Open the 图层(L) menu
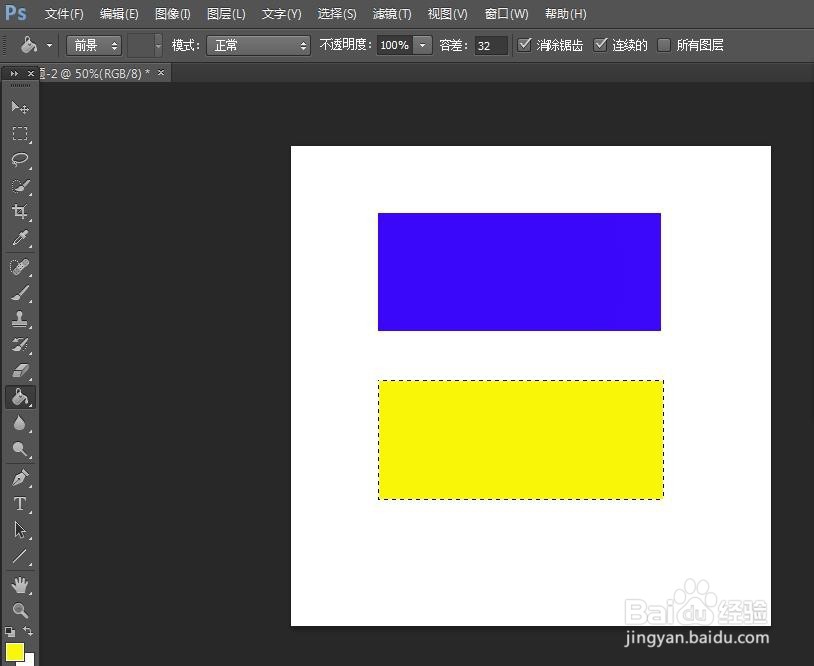The height and width of the screenshot is (666, 814). point(226,14)
